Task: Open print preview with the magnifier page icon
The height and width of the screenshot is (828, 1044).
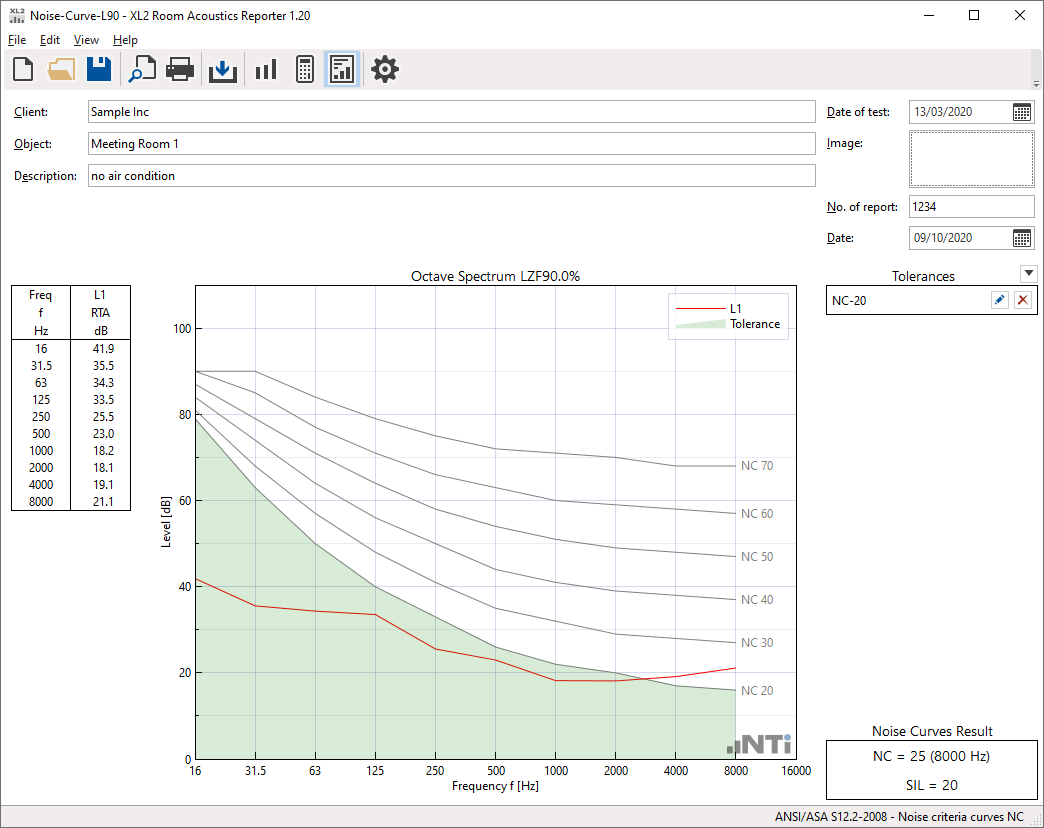Action: [142, 69]
